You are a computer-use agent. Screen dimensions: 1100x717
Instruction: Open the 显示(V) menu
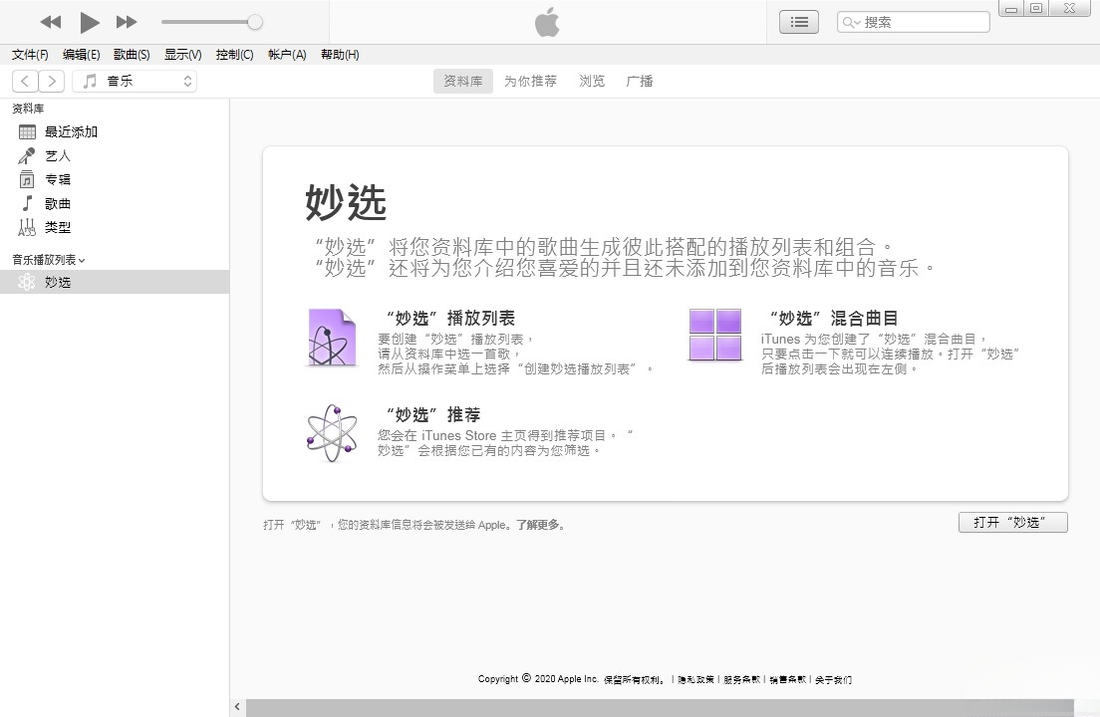point(183,55)
